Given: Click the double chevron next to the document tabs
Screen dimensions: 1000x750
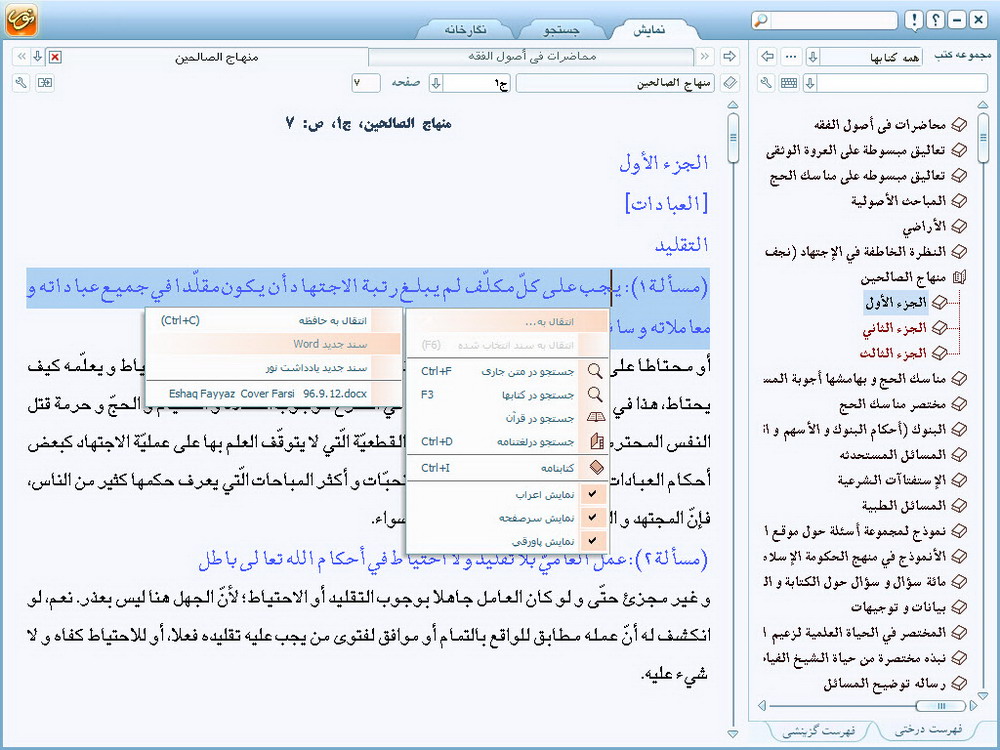Looking at the screenshot, I should tap(705, 56).
